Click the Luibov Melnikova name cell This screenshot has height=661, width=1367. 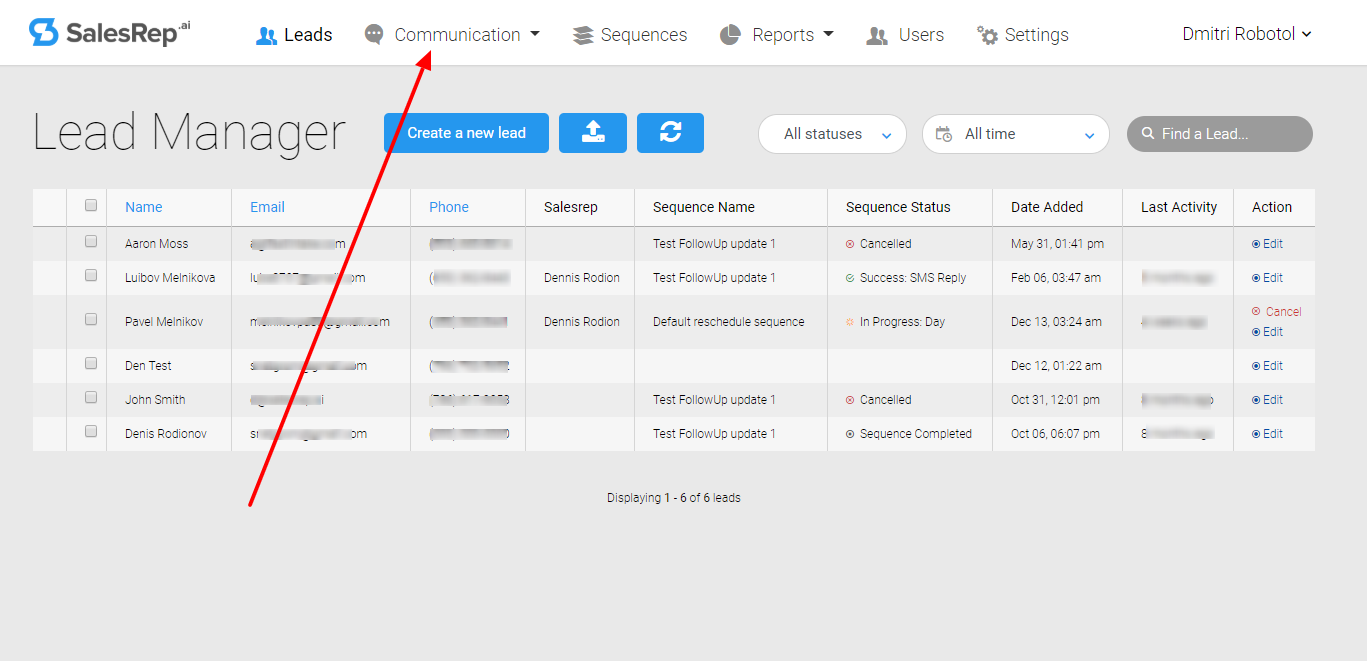[170, 278]
